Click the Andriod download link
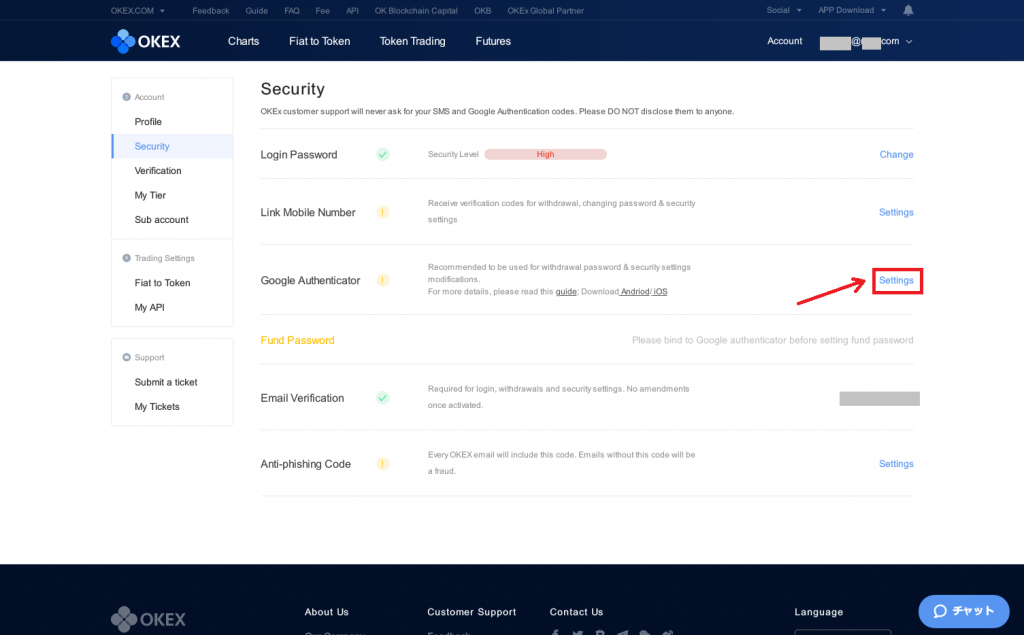 [x=635, y=292]
